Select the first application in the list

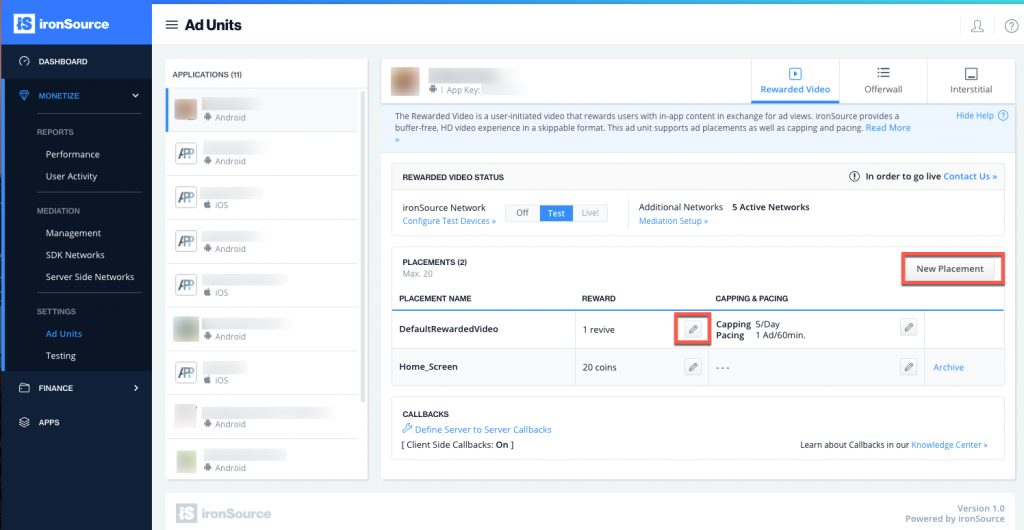(262, 110)
